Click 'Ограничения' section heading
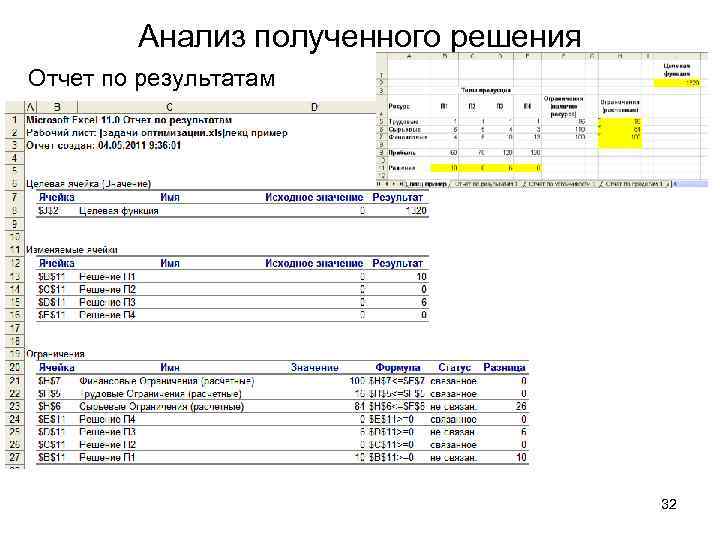Image resolution: width=720 pixels, height=540 pixels. click(56, 354)
